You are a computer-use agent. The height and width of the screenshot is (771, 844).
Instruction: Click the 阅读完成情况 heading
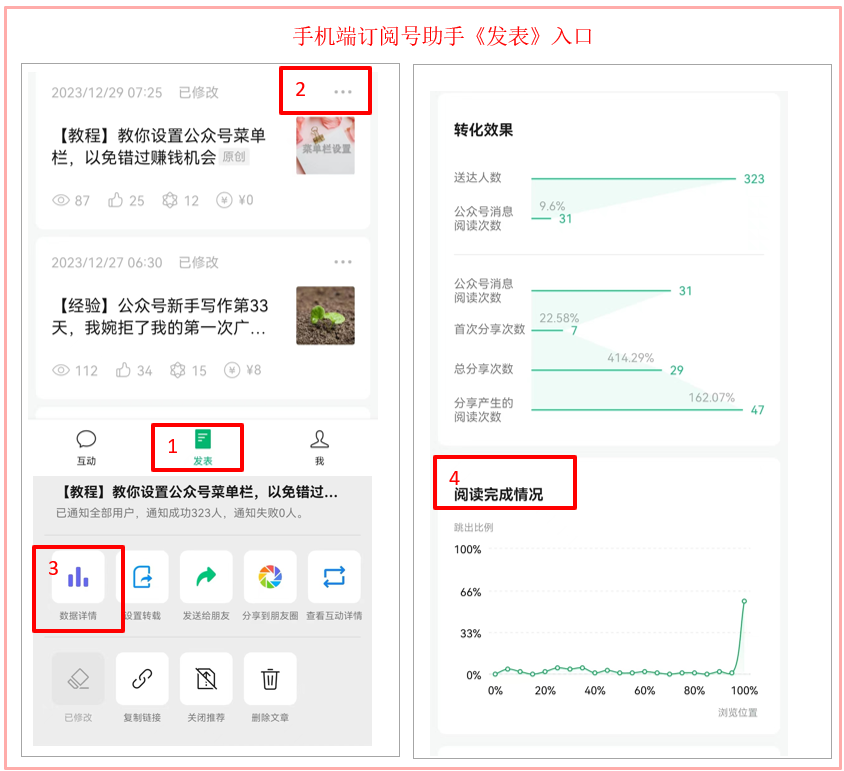point(498,494)
